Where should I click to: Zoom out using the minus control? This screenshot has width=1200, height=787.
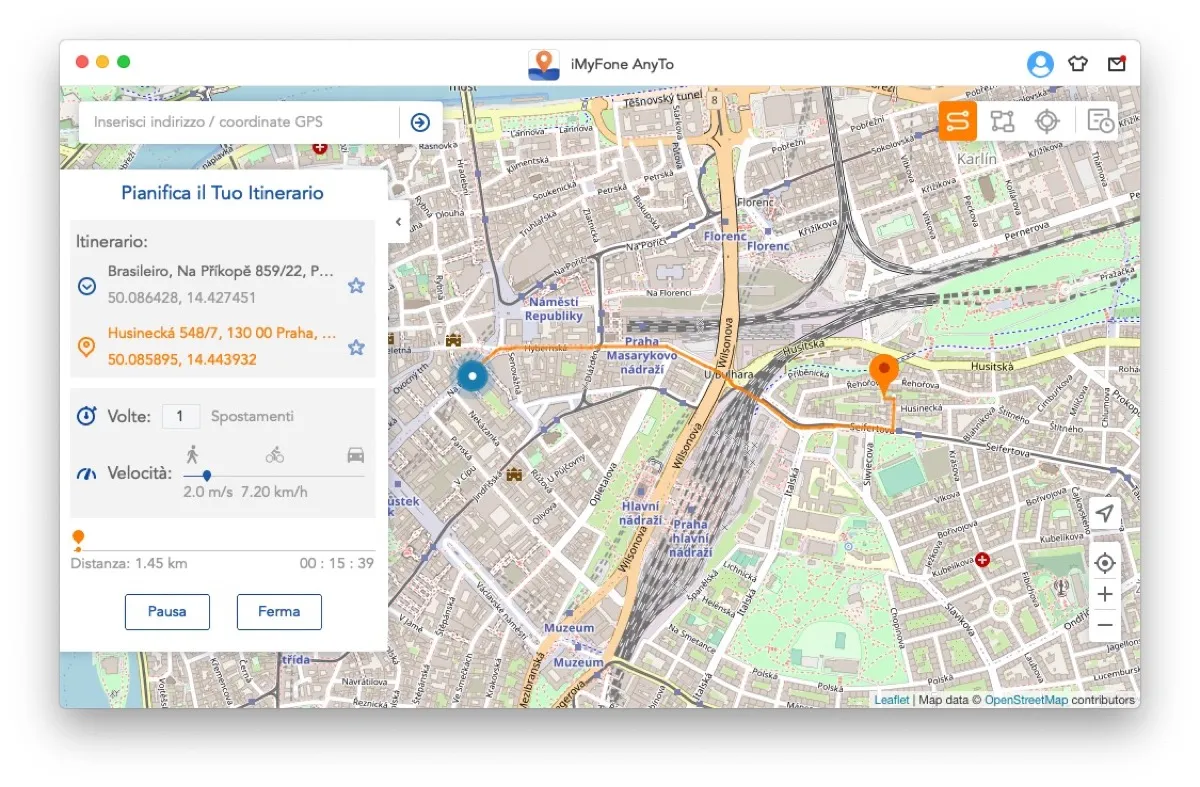[1104, 624]
